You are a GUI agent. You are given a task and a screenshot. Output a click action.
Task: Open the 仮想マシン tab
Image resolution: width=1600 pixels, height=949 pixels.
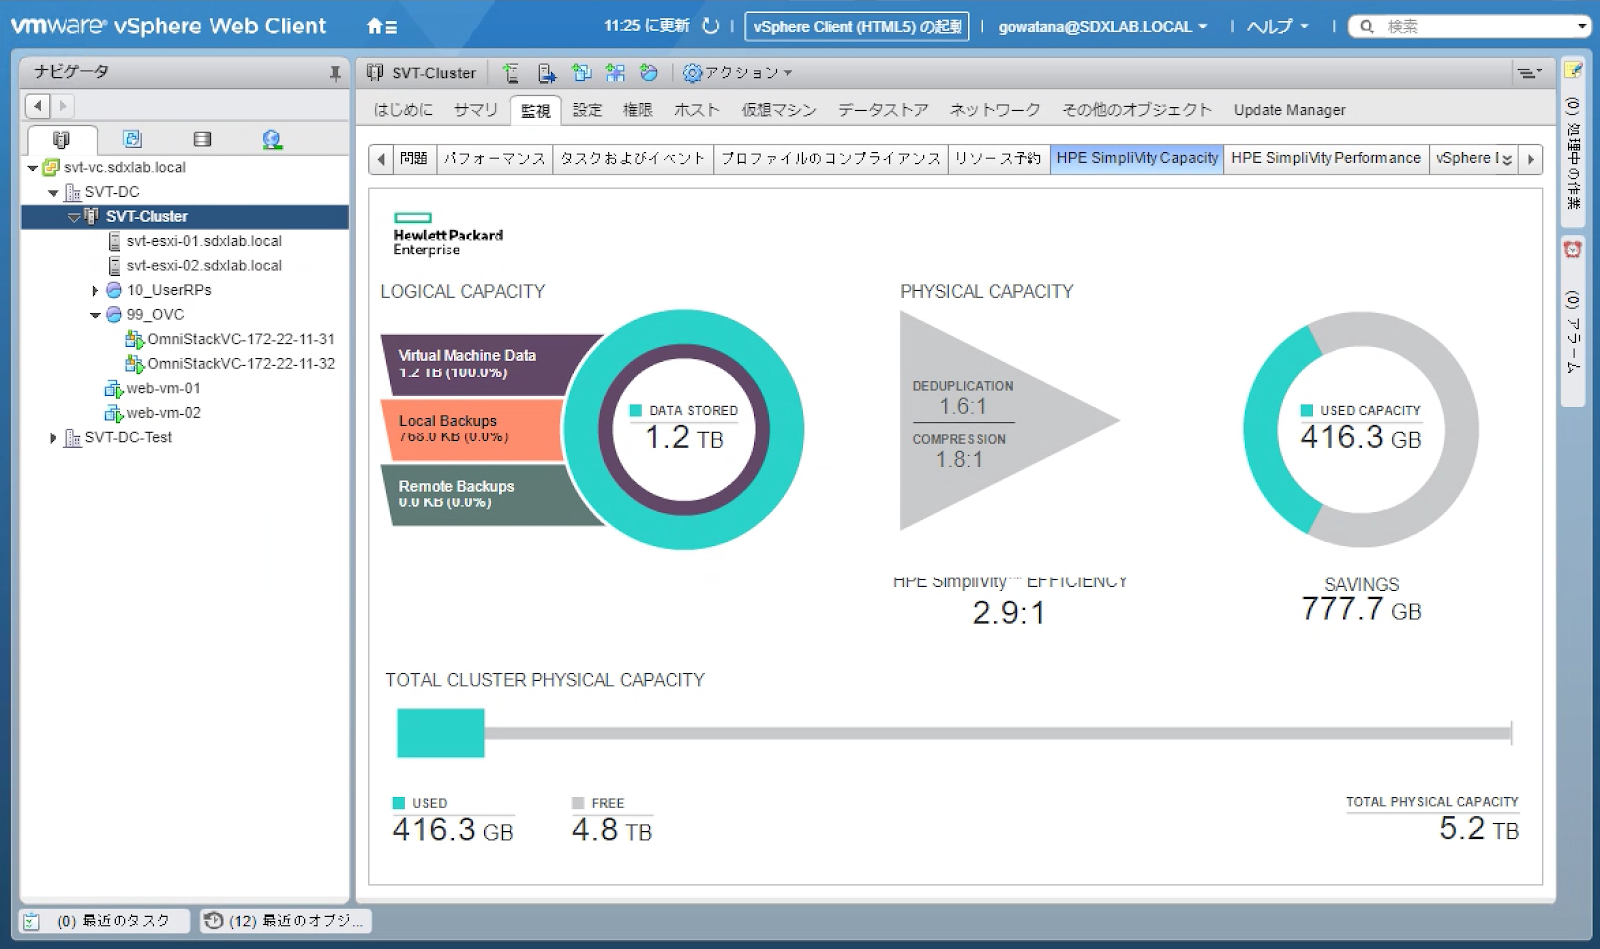[778, 110]
